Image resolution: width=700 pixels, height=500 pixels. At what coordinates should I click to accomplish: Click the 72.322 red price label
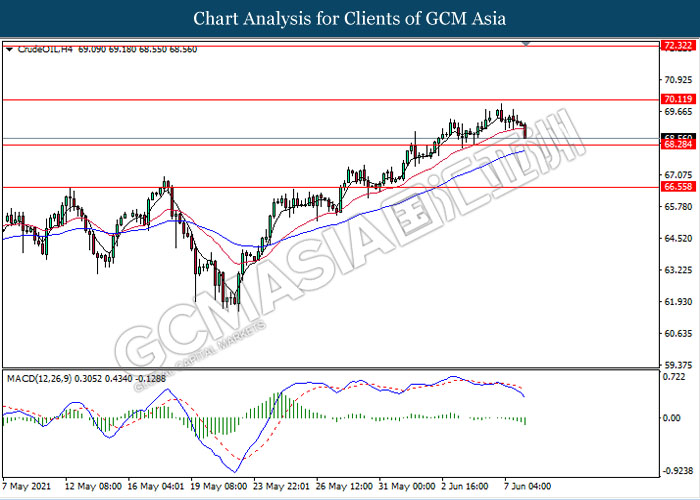[678, 46]
